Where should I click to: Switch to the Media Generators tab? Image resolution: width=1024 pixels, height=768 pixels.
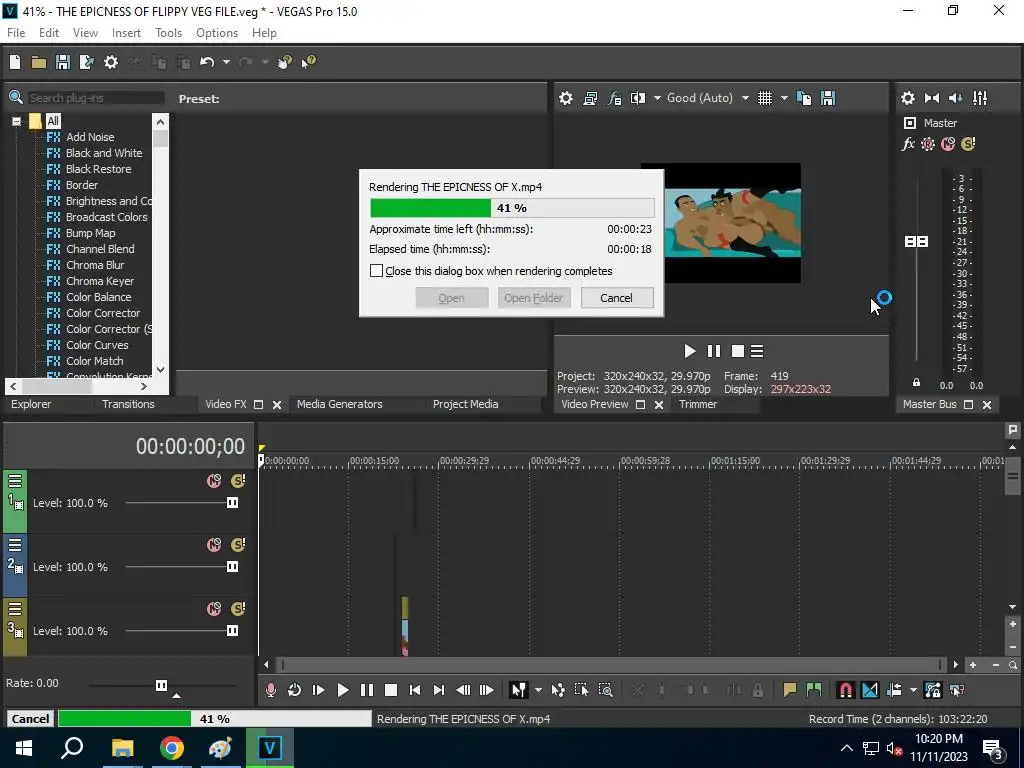pos(340,404)
